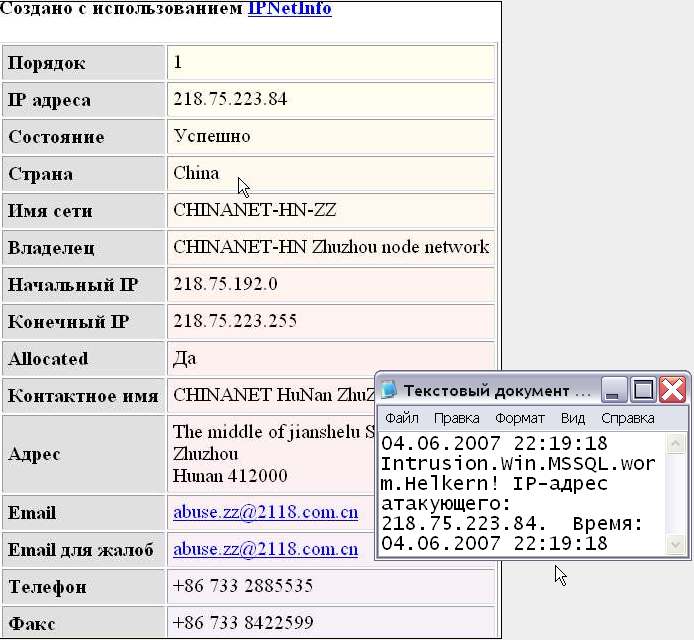Click the IP address value 218.75.223.84 in table
This screenshot has height=640, width=694.
click(230, 99)
